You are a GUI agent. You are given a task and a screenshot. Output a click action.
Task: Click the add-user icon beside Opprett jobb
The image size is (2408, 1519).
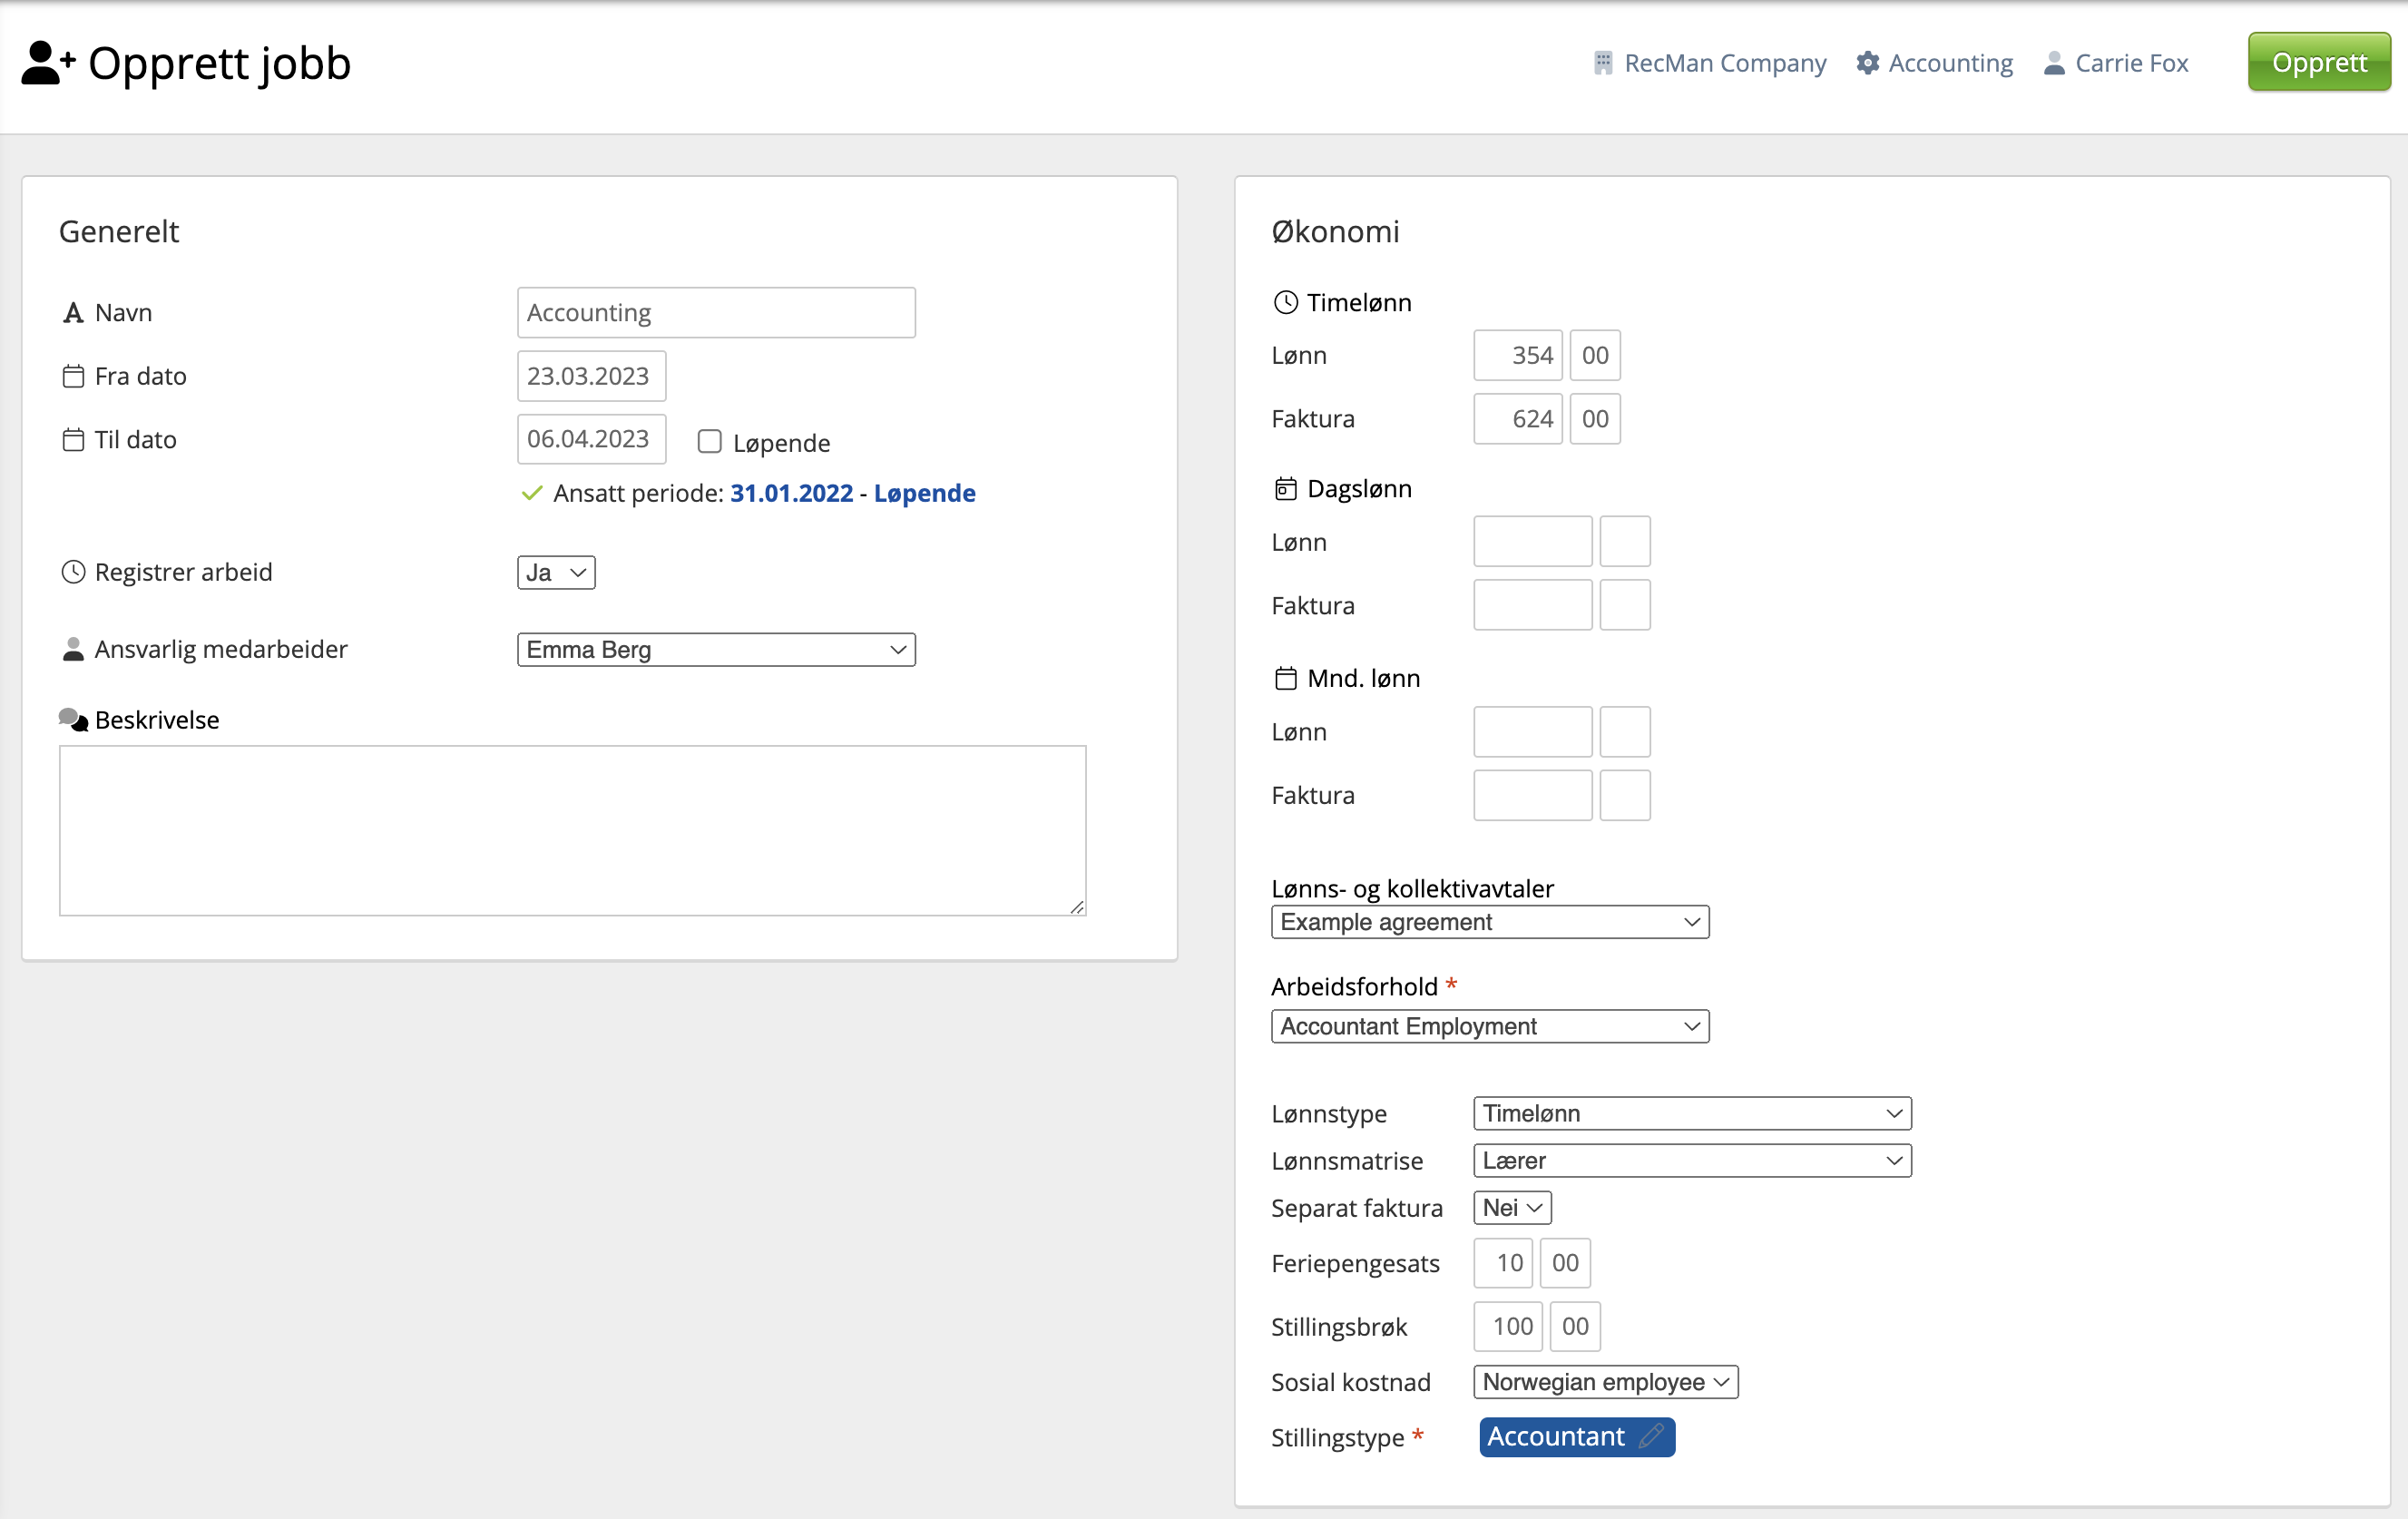[47, 63]
